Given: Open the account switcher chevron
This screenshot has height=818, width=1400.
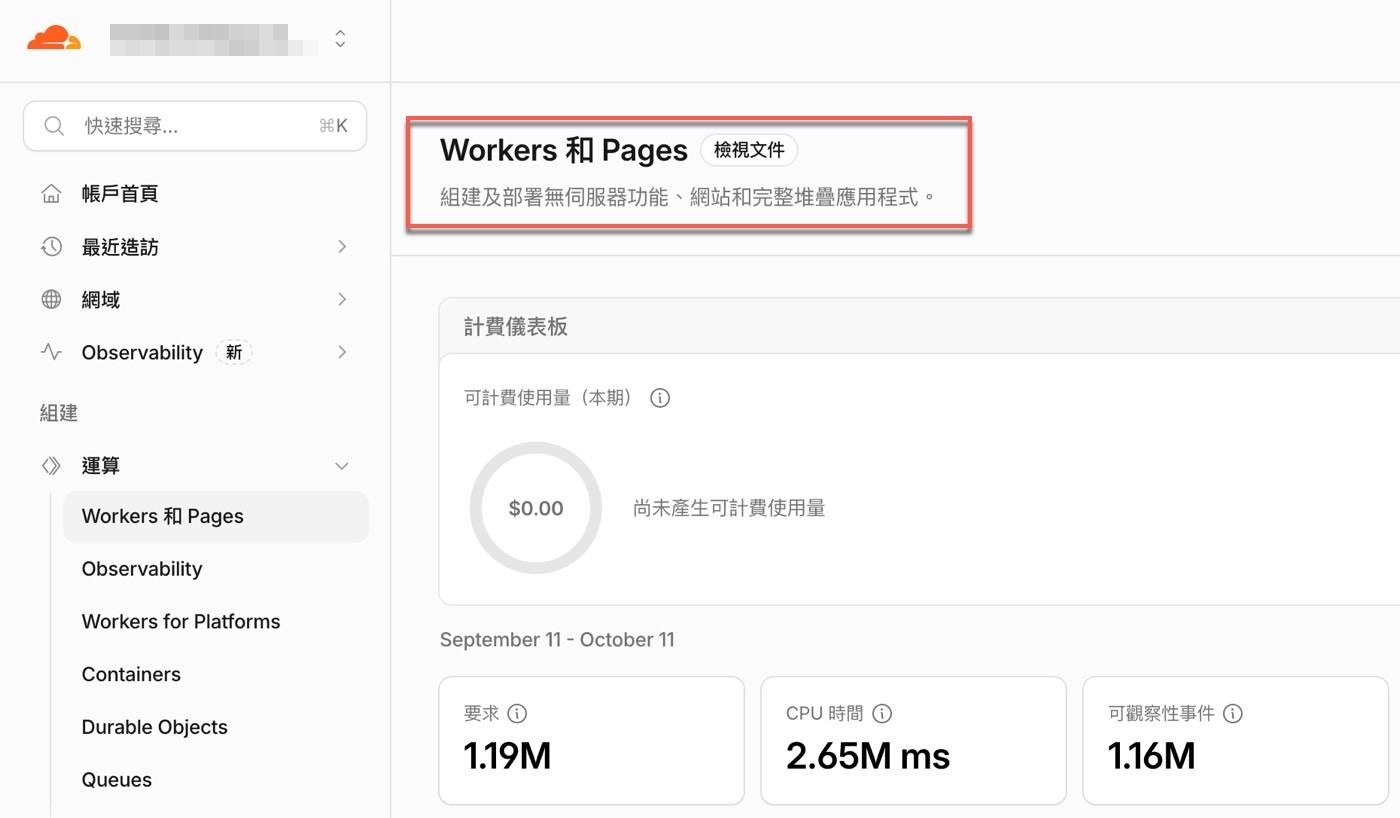Looking at the screenshot, I should click(x=341, y=39).
